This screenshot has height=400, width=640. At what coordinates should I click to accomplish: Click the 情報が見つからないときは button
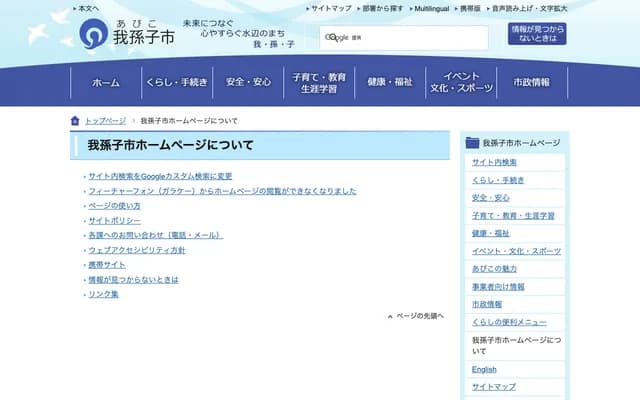click(537, 33)
